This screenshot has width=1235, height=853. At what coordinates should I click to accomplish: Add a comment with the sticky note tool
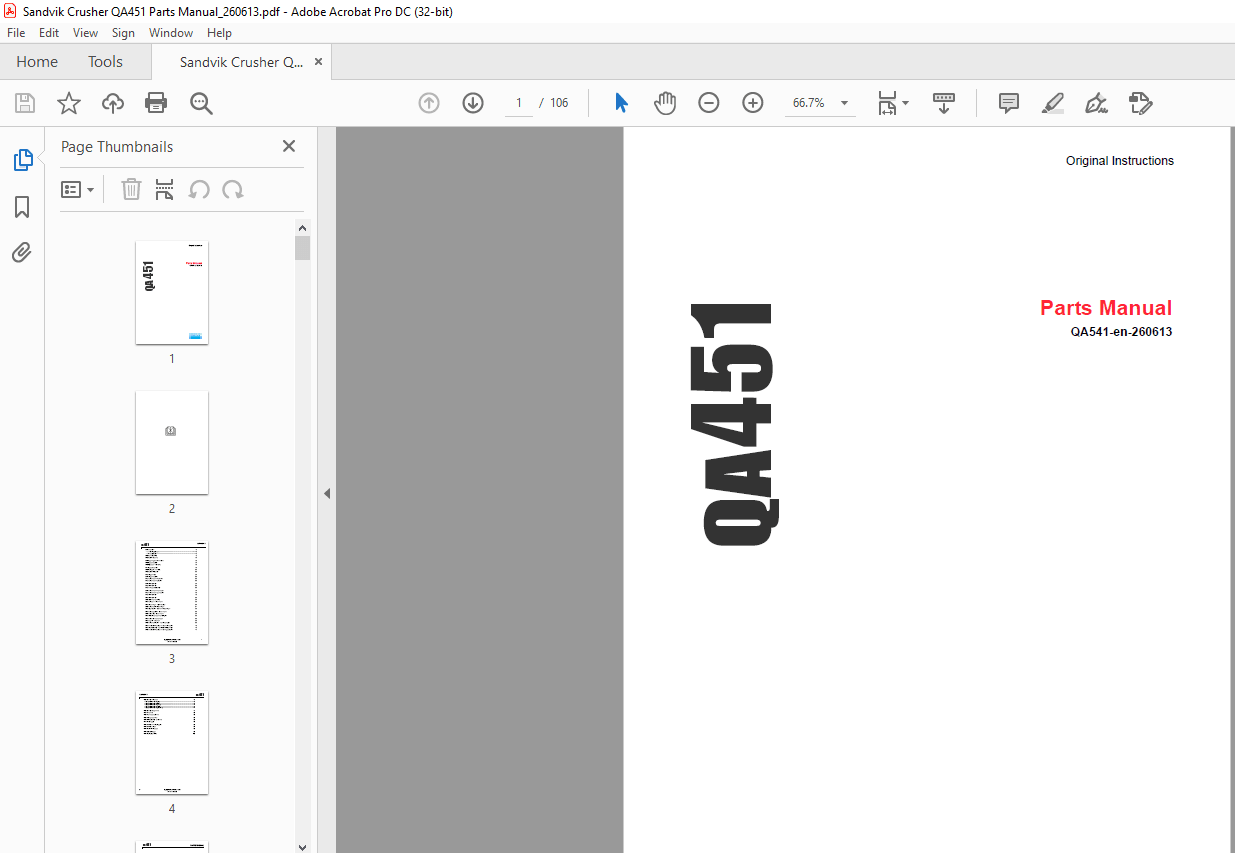[1009, 103]
